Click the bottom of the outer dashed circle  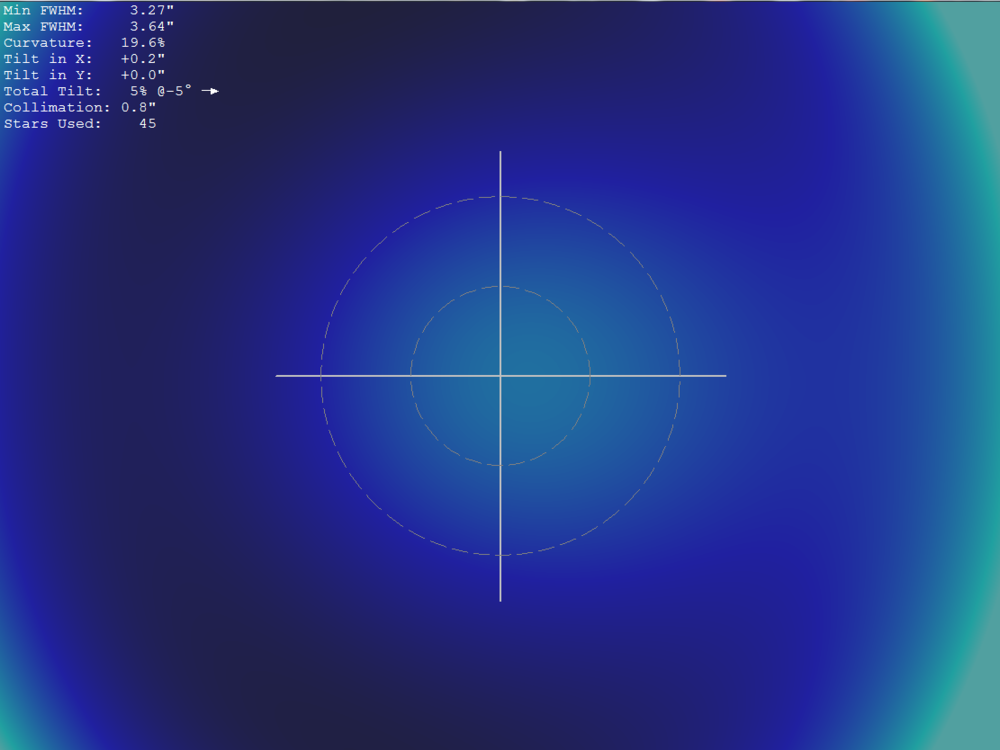coord(500,555)
